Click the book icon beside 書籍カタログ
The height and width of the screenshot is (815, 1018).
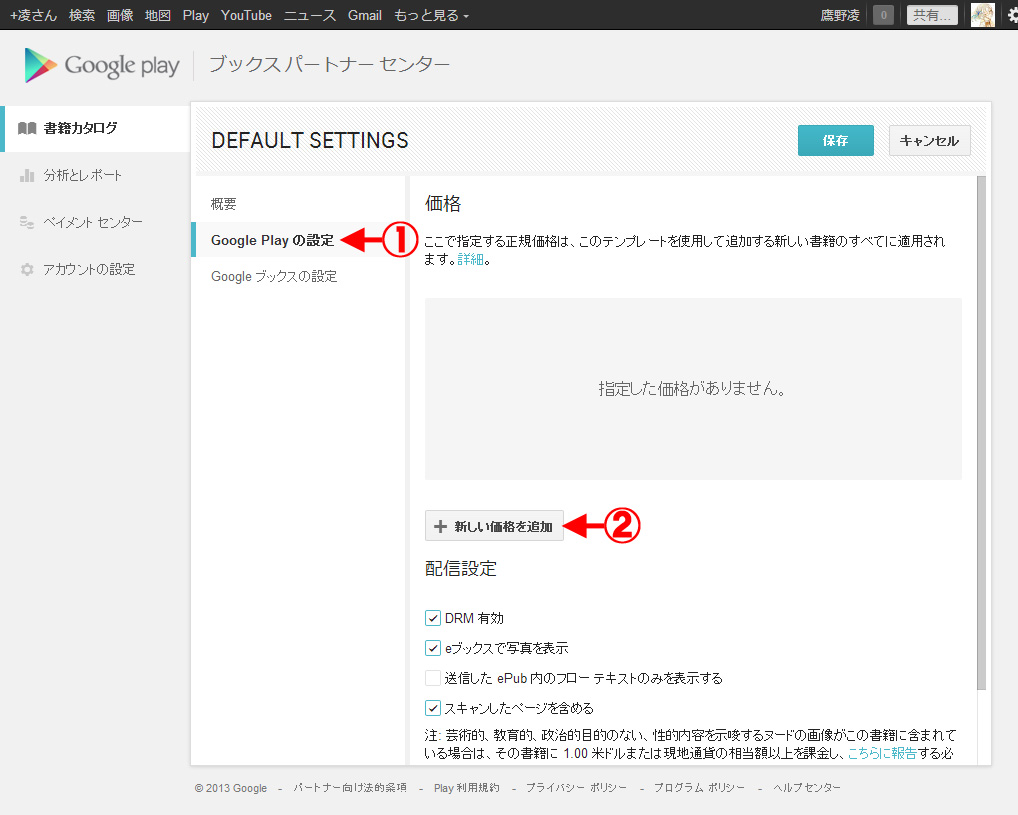27,128
